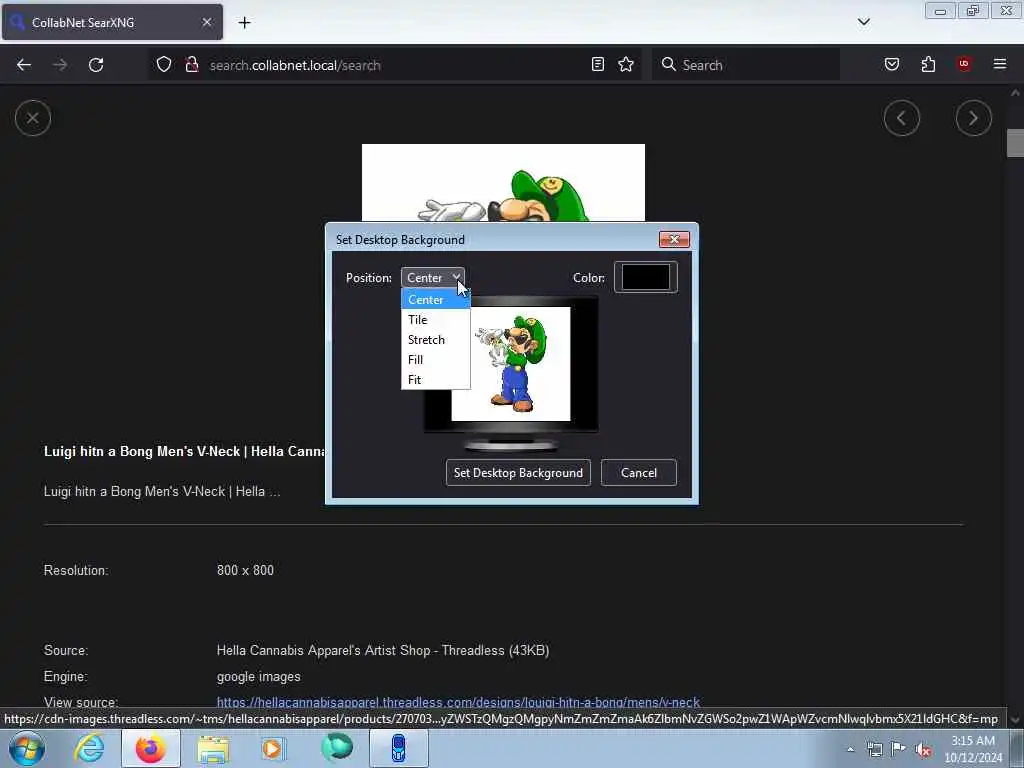This screenshot has height=768, width=1024.
Task: Open the Windows Start button
Action: pyautogui.click(x=27, y=748)
